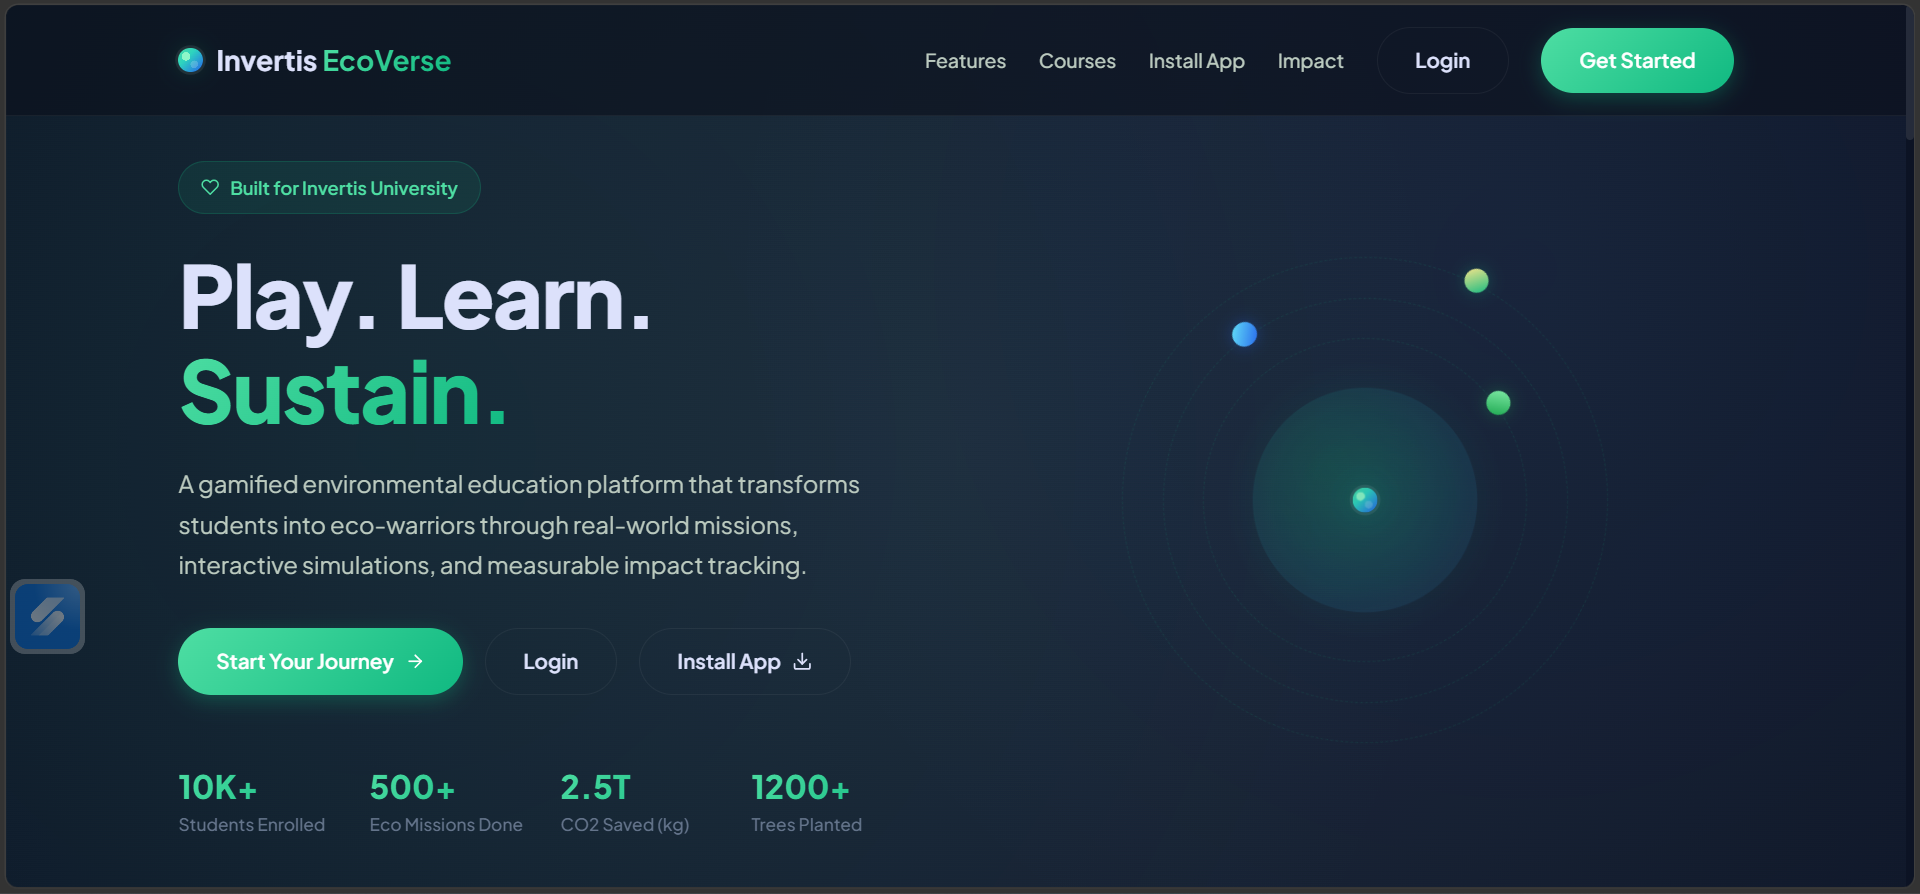Click the Students Enrolled label
Viewport: 1920px width, 894px height.
(x=251, y=824)
